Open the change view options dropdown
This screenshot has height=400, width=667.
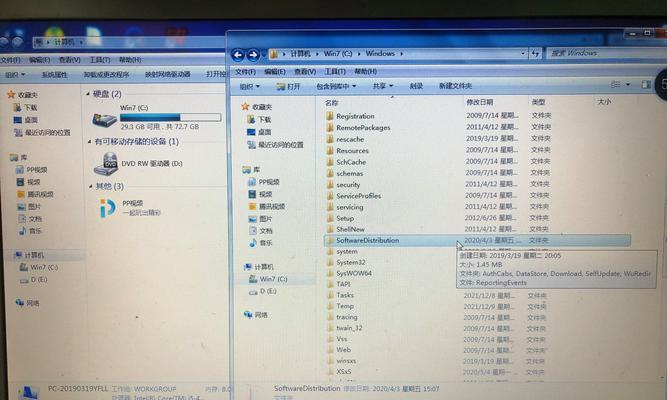pyautogui.click(x=627, y=85)
